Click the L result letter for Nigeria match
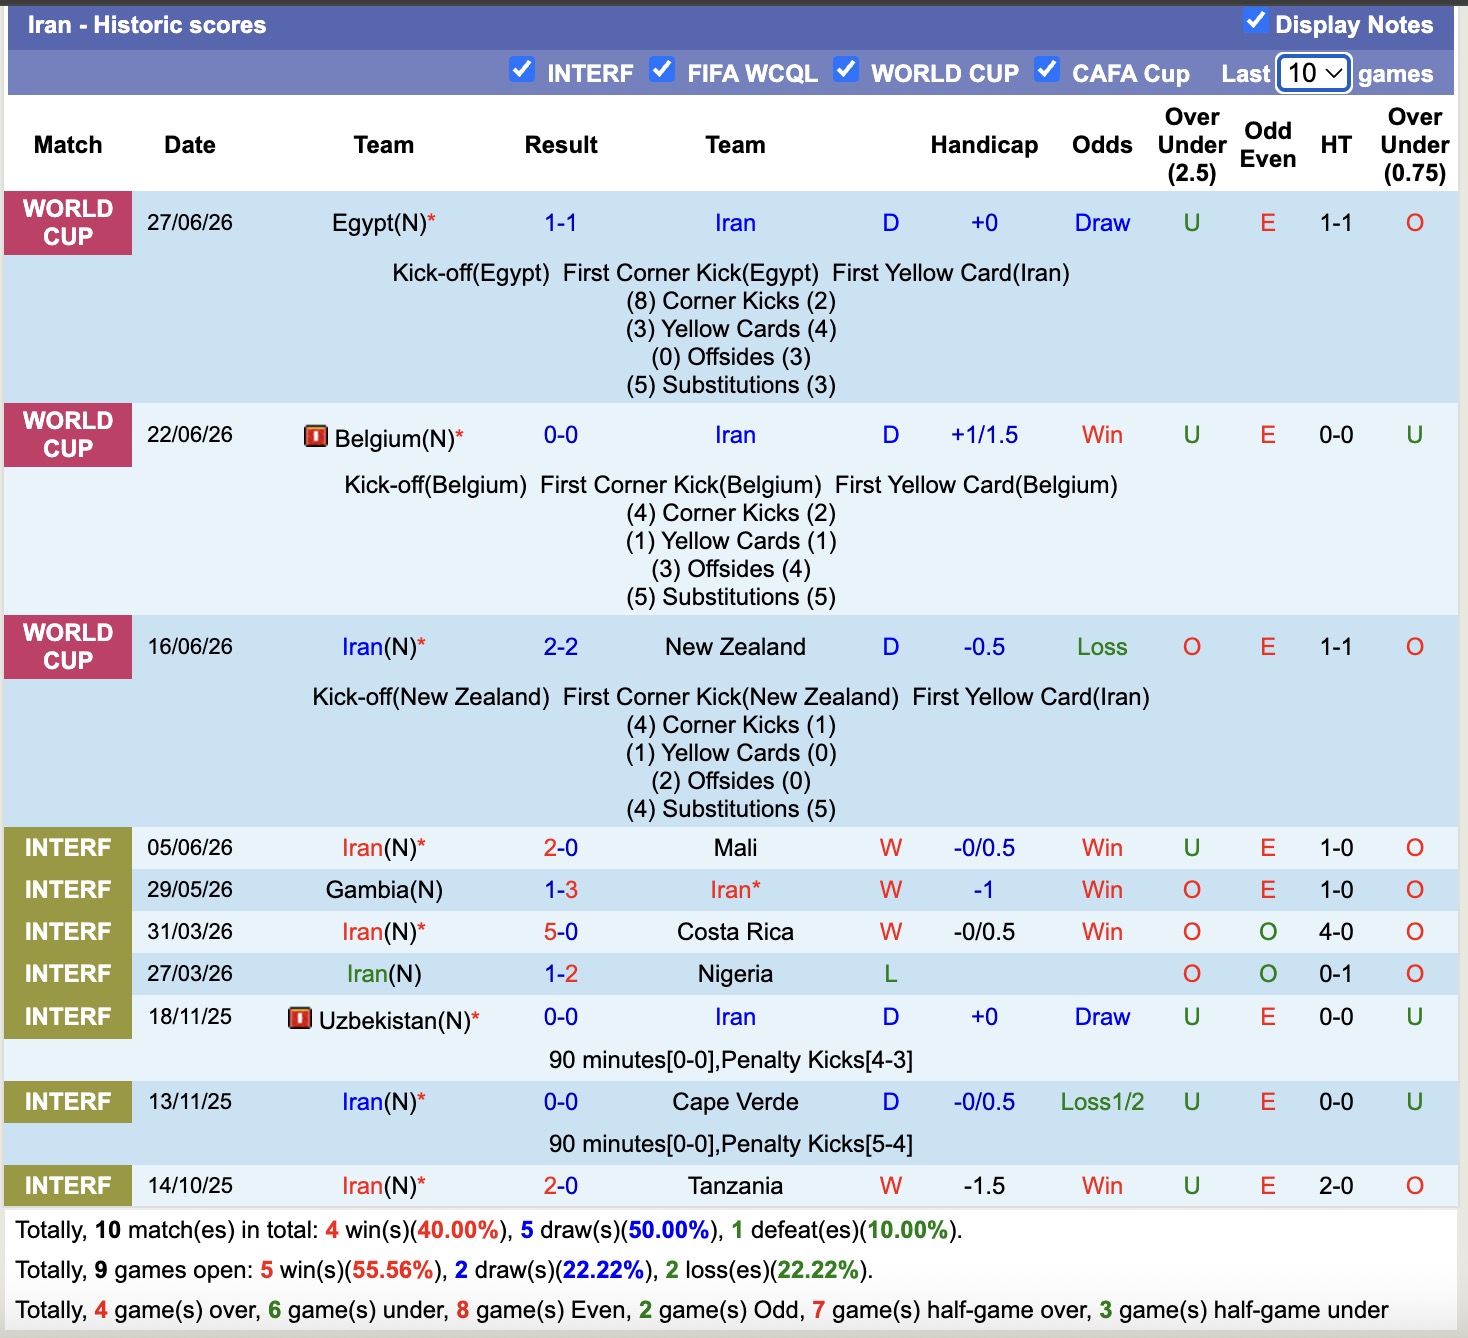This screenshot has width=1468, height=1338. 890,974
